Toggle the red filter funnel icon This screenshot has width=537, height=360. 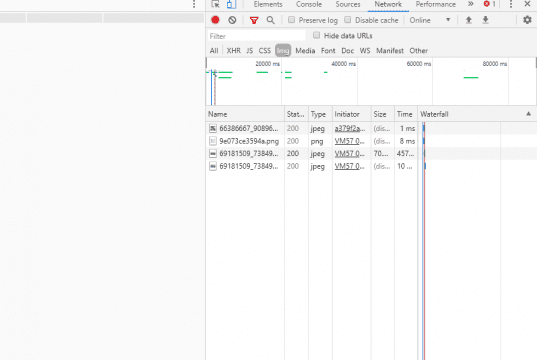[254, 21]
